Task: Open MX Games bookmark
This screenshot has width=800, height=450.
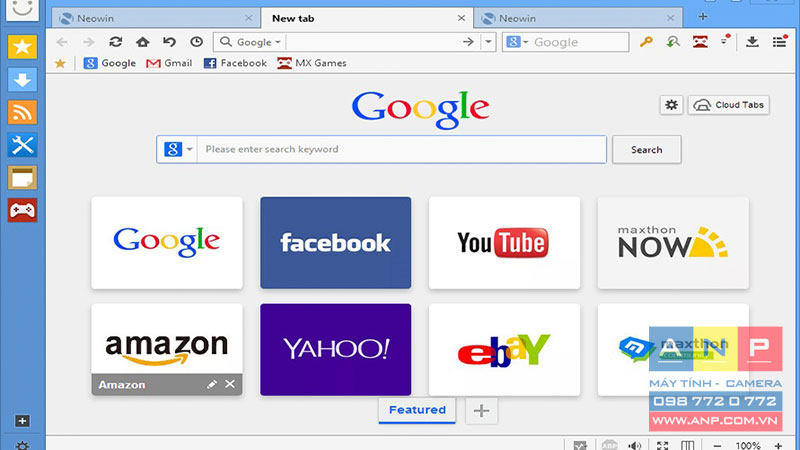Action: [312, 63]
